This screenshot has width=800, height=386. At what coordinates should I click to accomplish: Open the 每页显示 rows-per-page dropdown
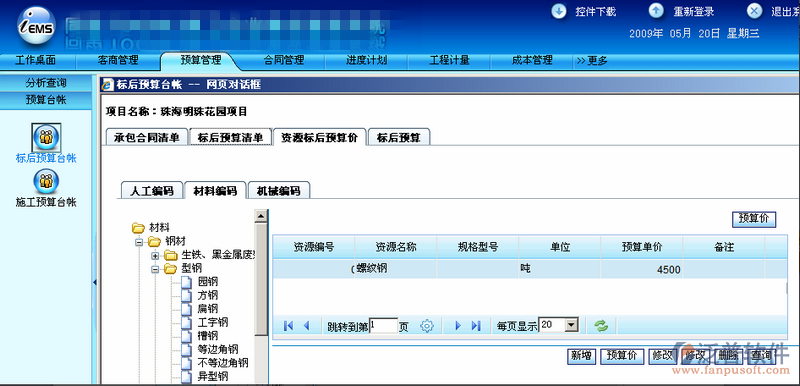[x=572, y=325]
